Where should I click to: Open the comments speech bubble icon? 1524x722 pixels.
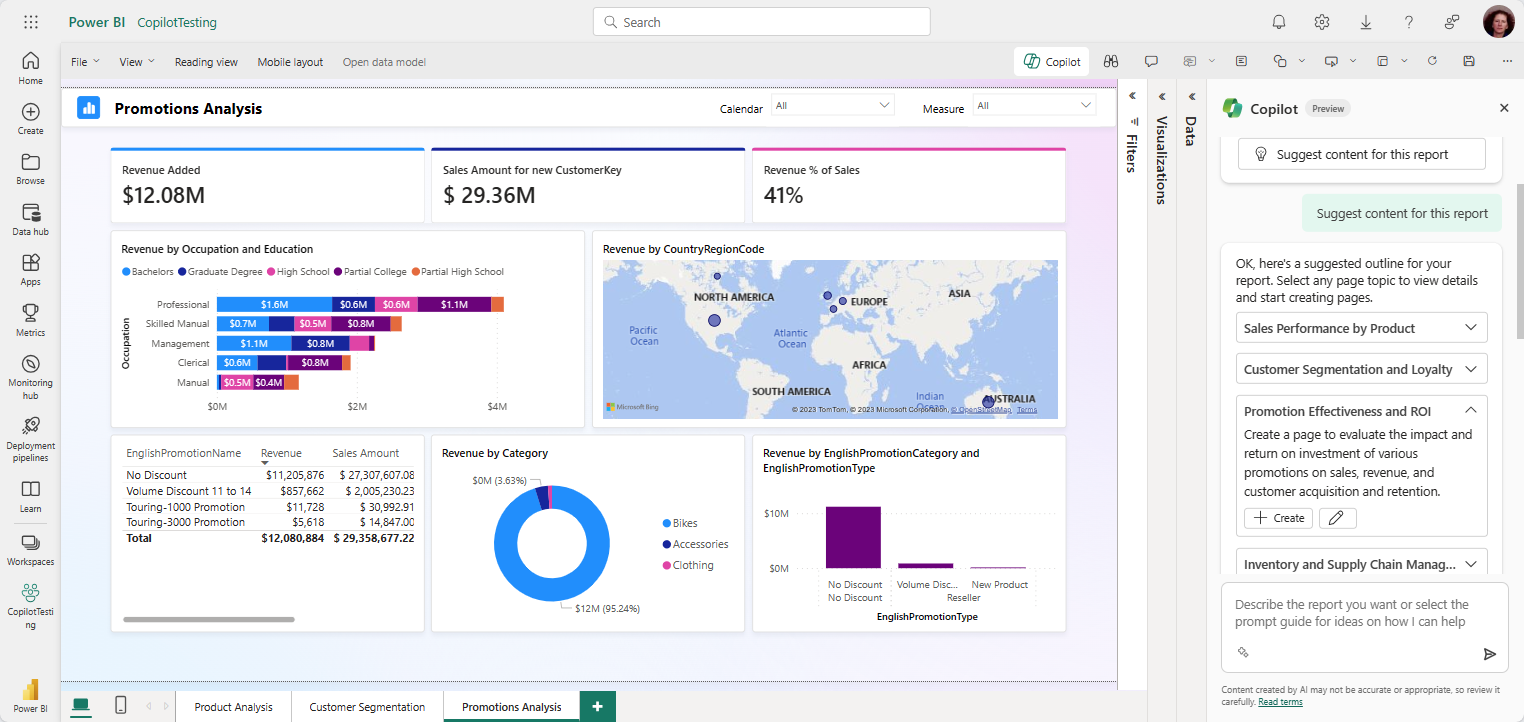click(1151, 61)
